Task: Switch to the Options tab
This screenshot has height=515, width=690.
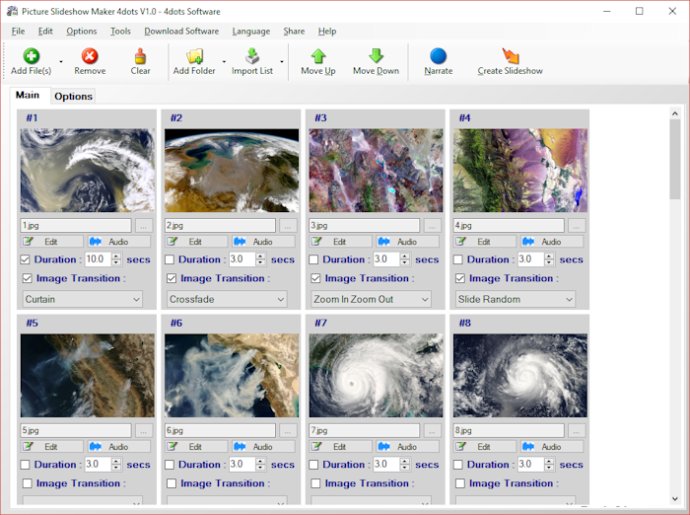Action: click(73, 96)
